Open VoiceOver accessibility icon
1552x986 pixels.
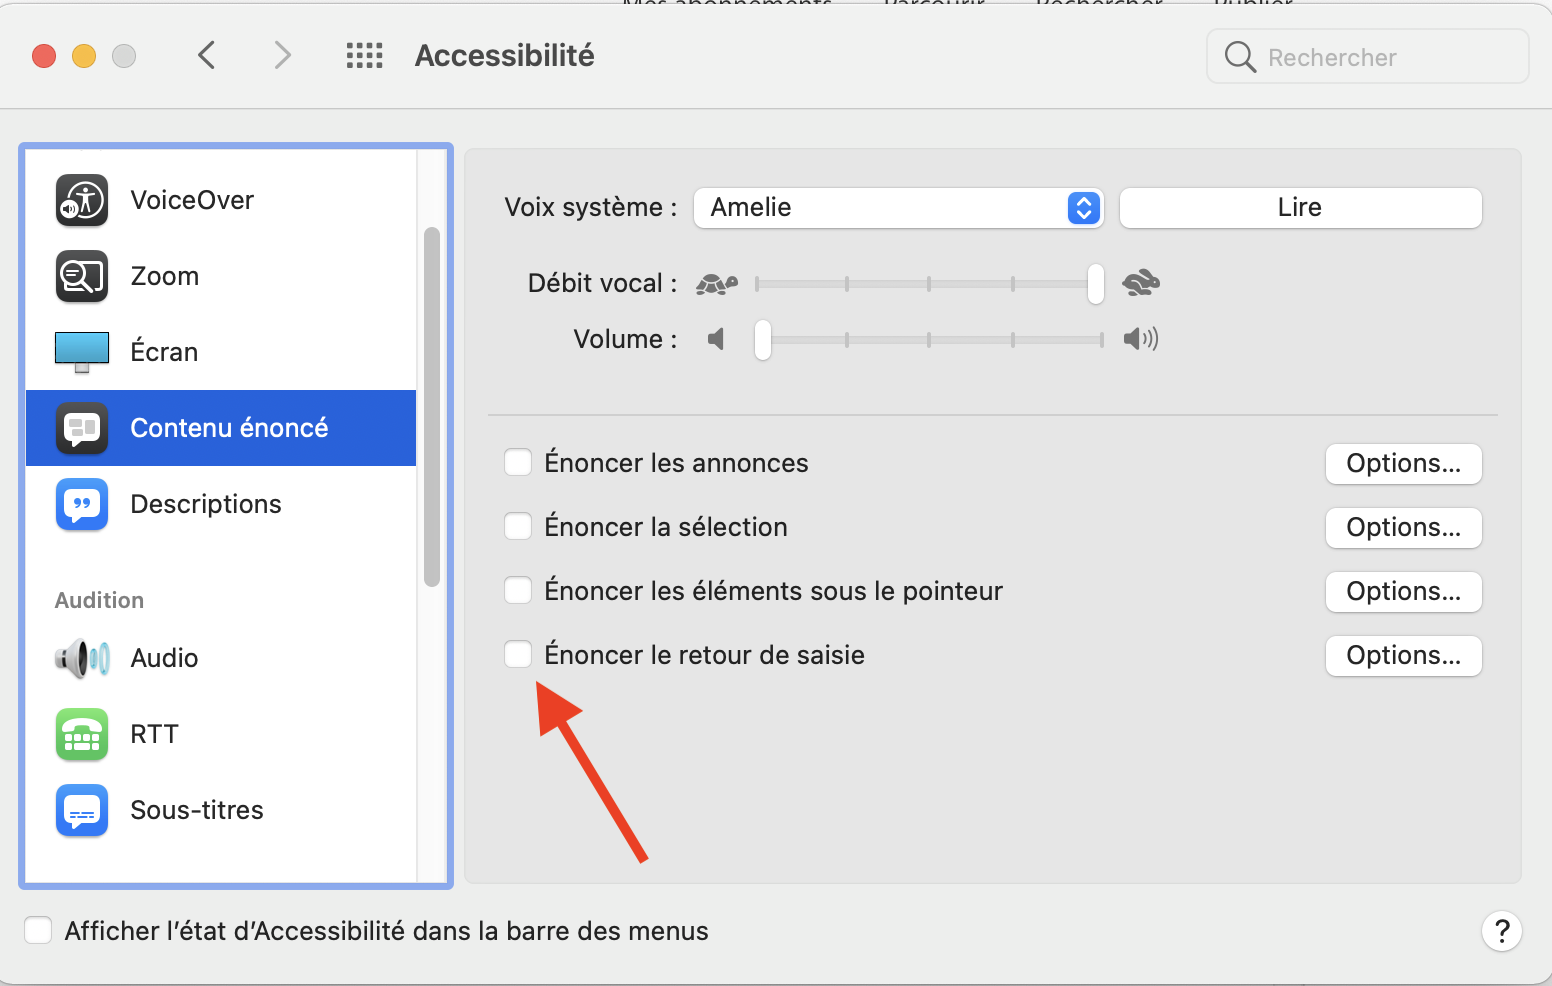(x=82, y=200)
